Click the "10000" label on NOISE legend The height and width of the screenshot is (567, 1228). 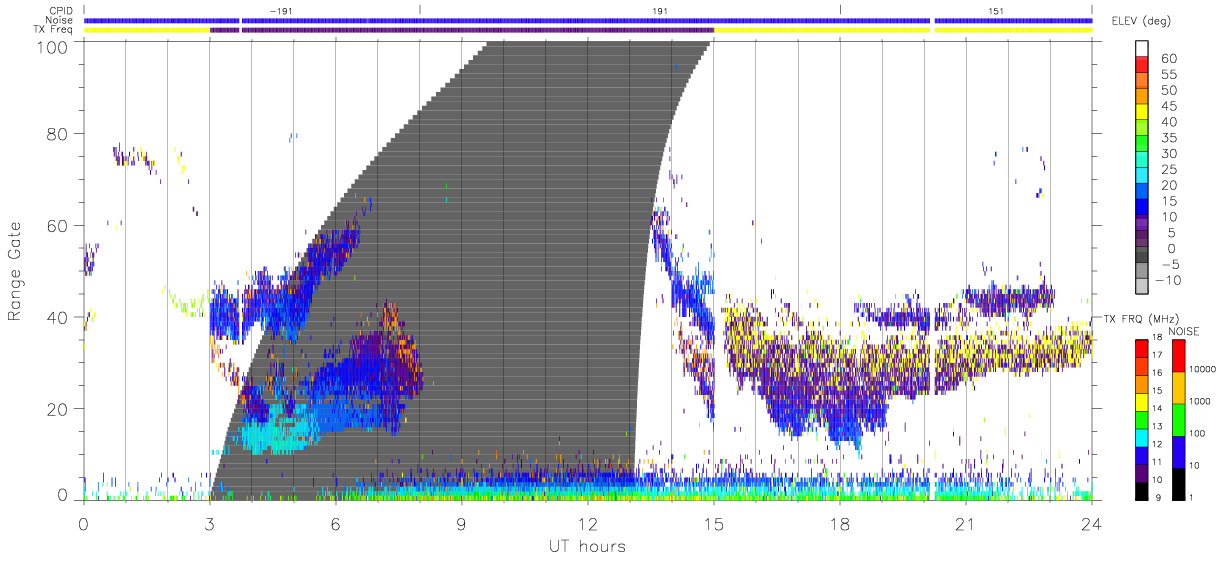(1205, 369)
